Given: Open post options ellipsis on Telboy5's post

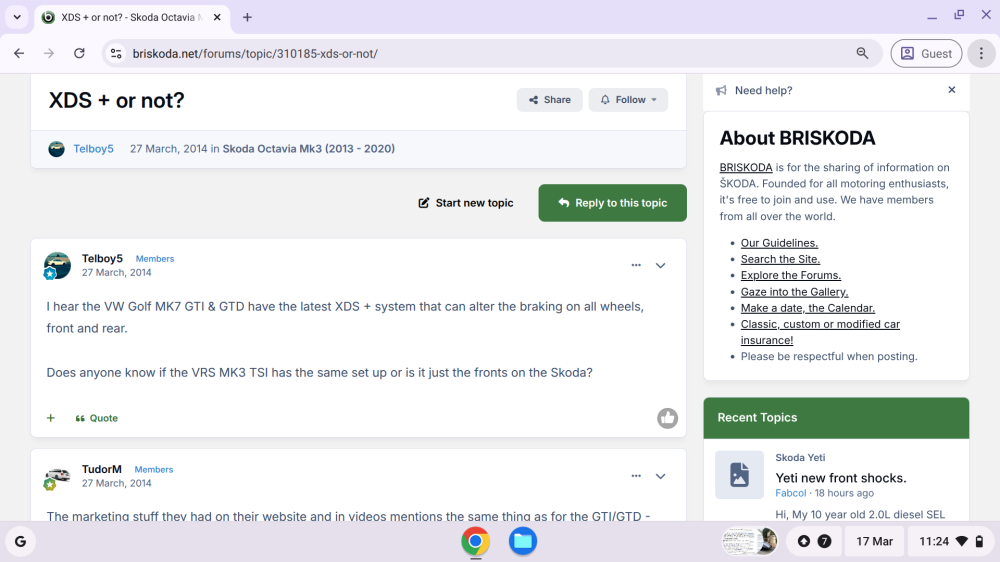Looking at the screenshot, I should click(x=636, y=265).
